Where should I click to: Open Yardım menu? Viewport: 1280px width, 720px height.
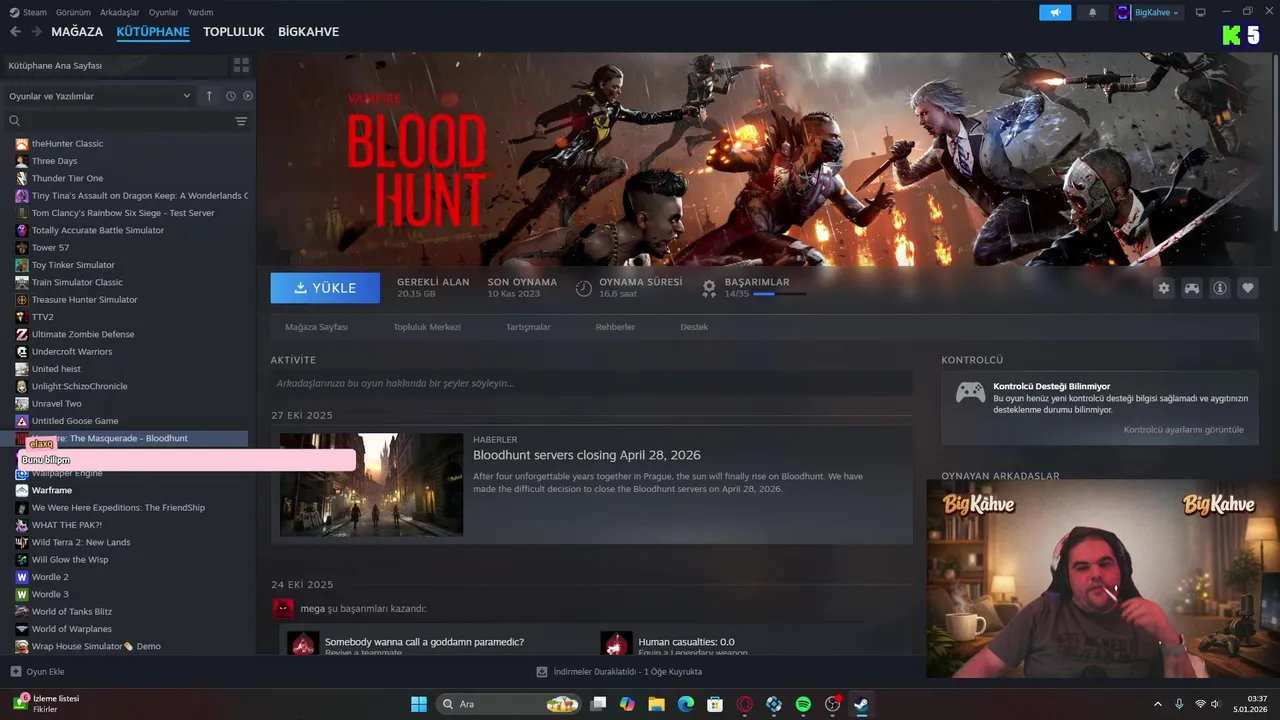[x=200, y=12]
